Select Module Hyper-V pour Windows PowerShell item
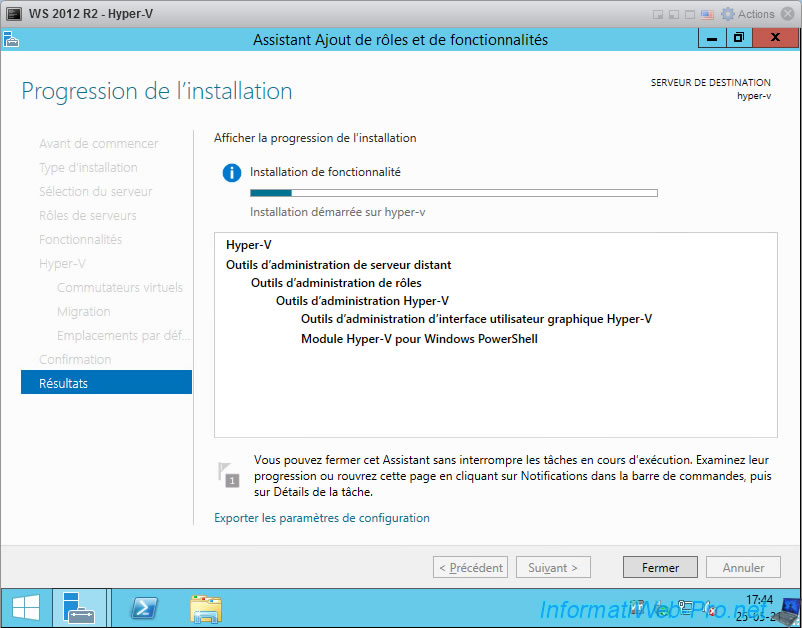 (419, 339)
